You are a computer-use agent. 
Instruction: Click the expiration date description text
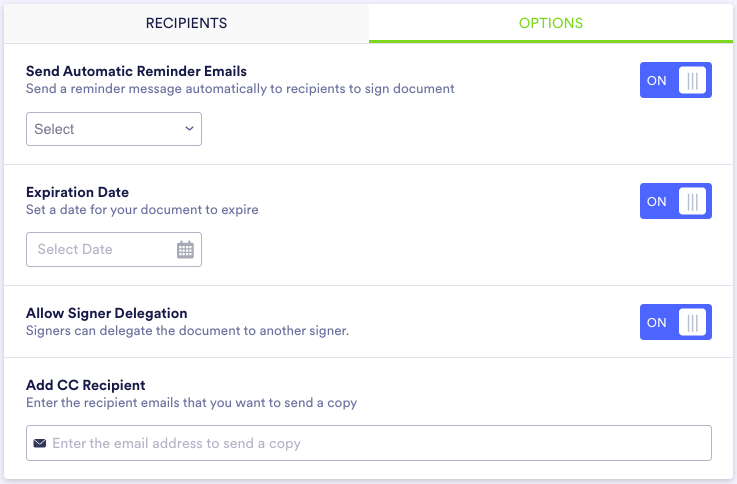[142, 210]
